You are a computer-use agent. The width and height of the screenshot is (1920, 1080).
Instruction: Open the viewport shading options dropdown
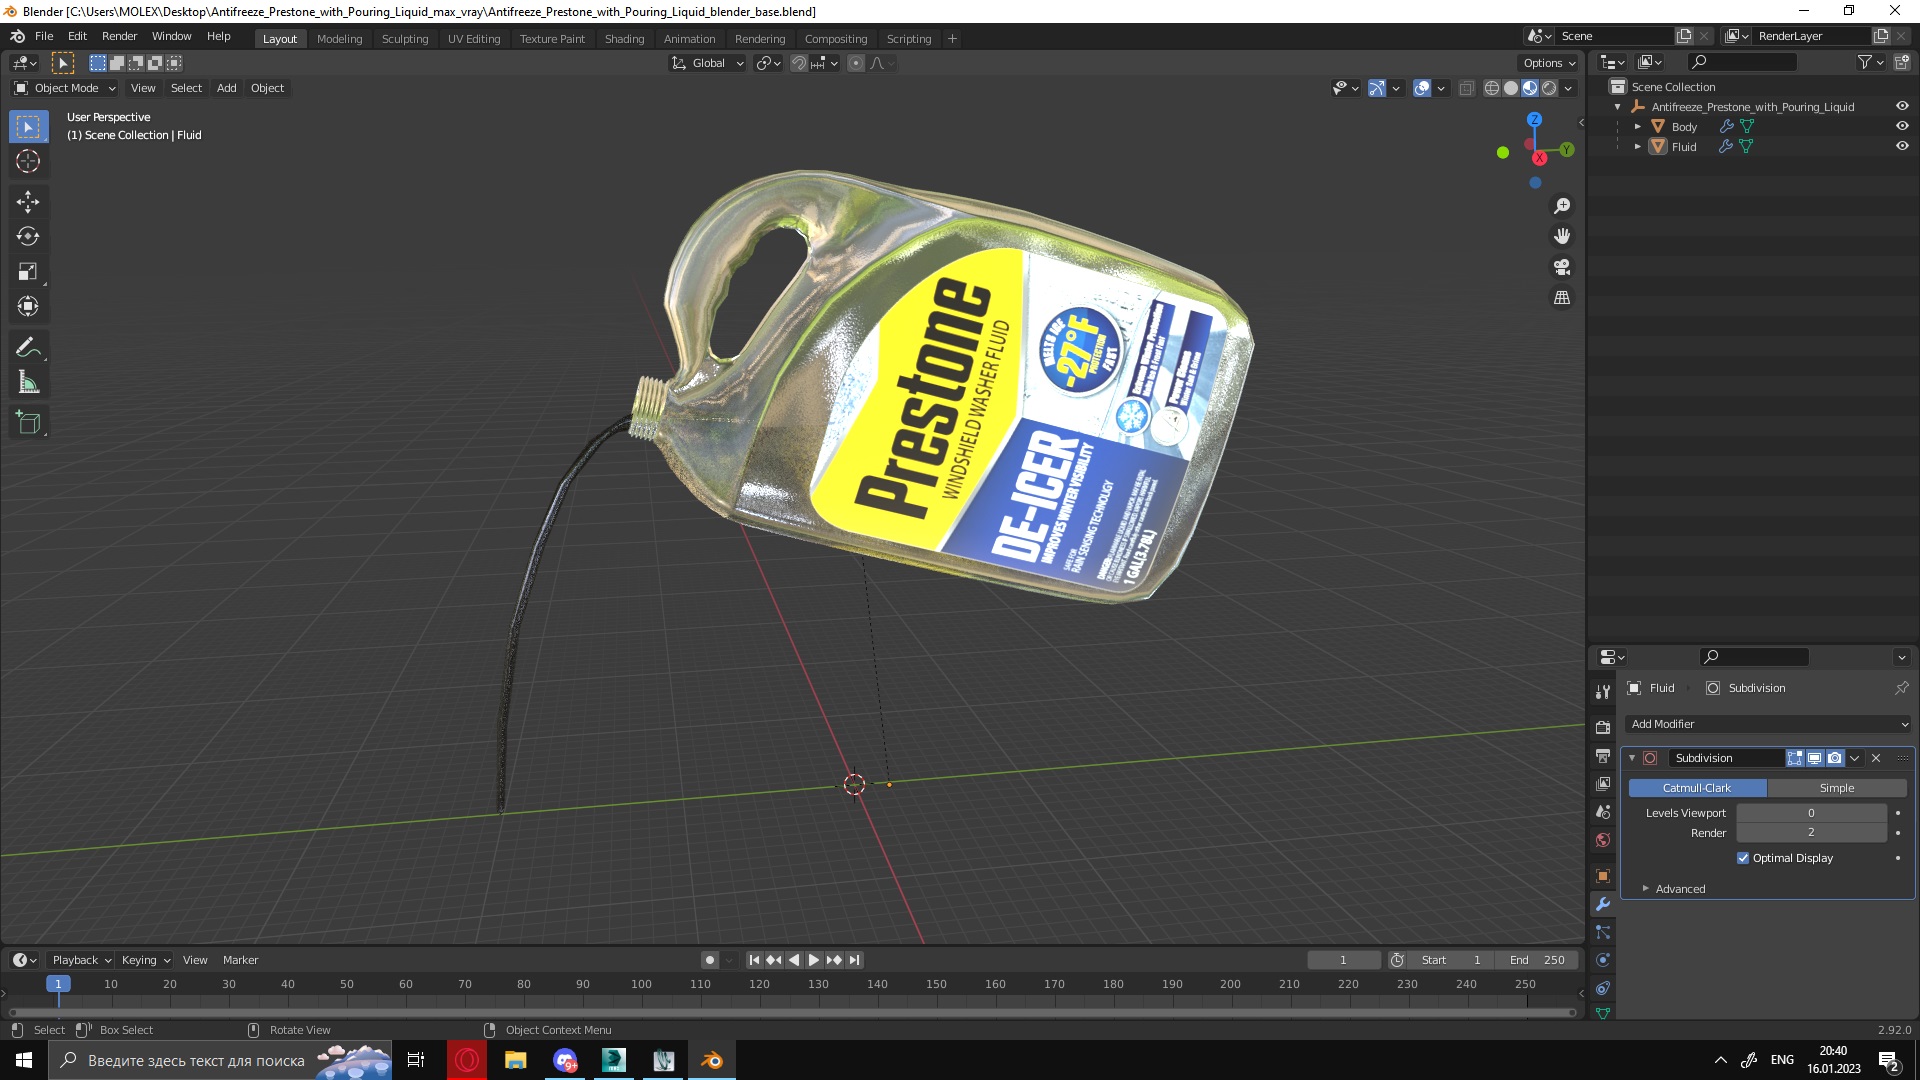[x=1569, y=88]
